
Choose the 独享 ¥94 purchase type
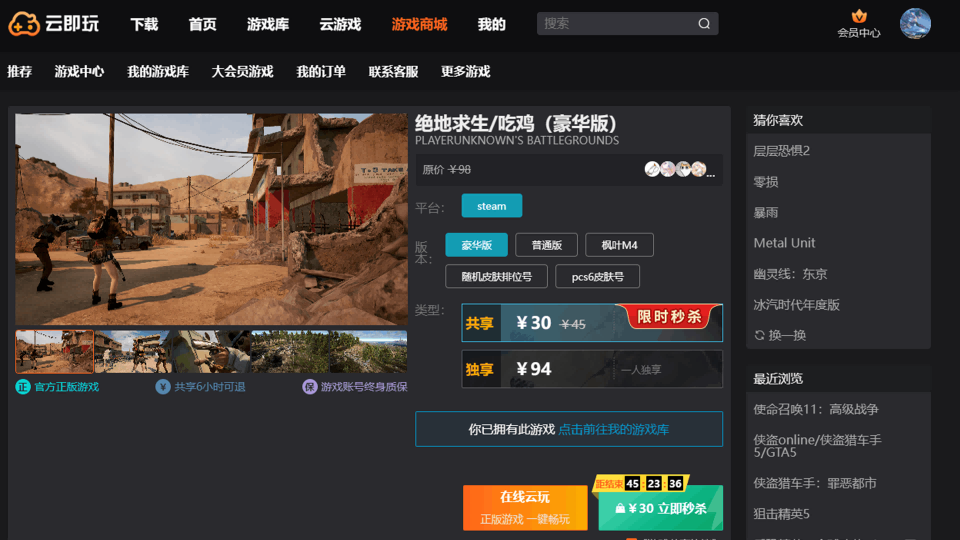[592, 369]
